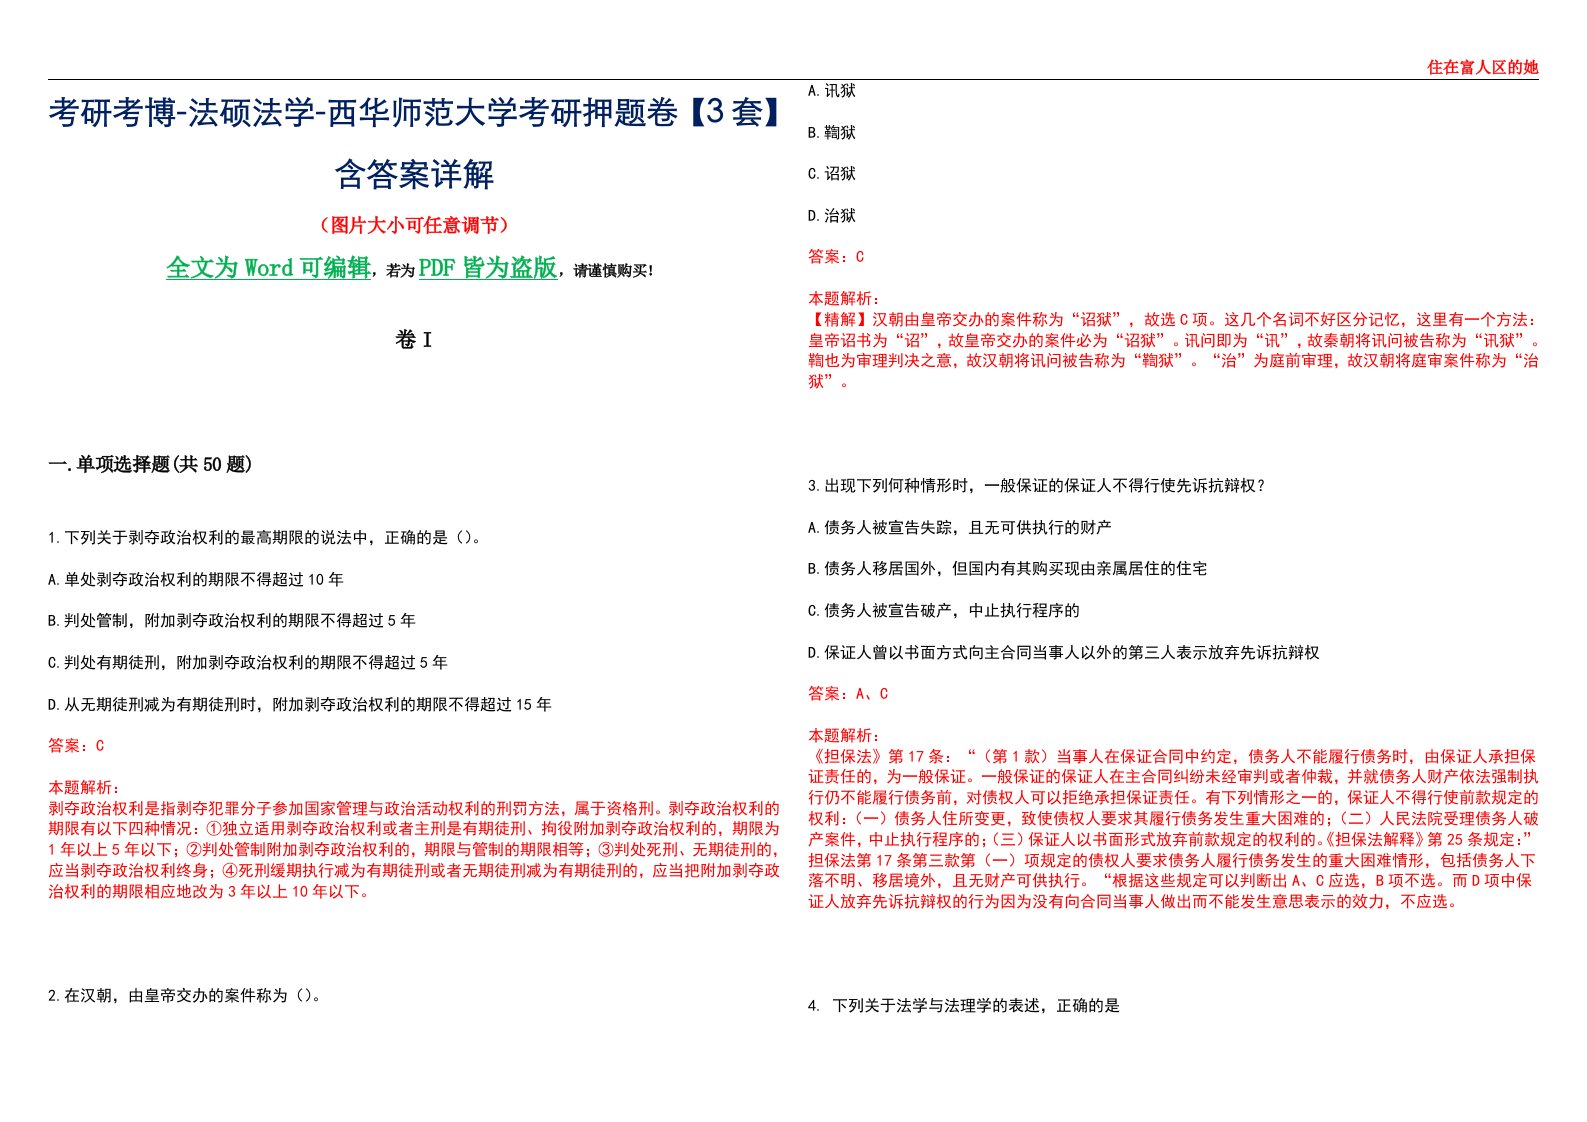Image resolution: width=1587 pixels, height=1122 pixels.
Task: Select option A.讯狱
Action: pyautogui.click(x=832, y=91)
